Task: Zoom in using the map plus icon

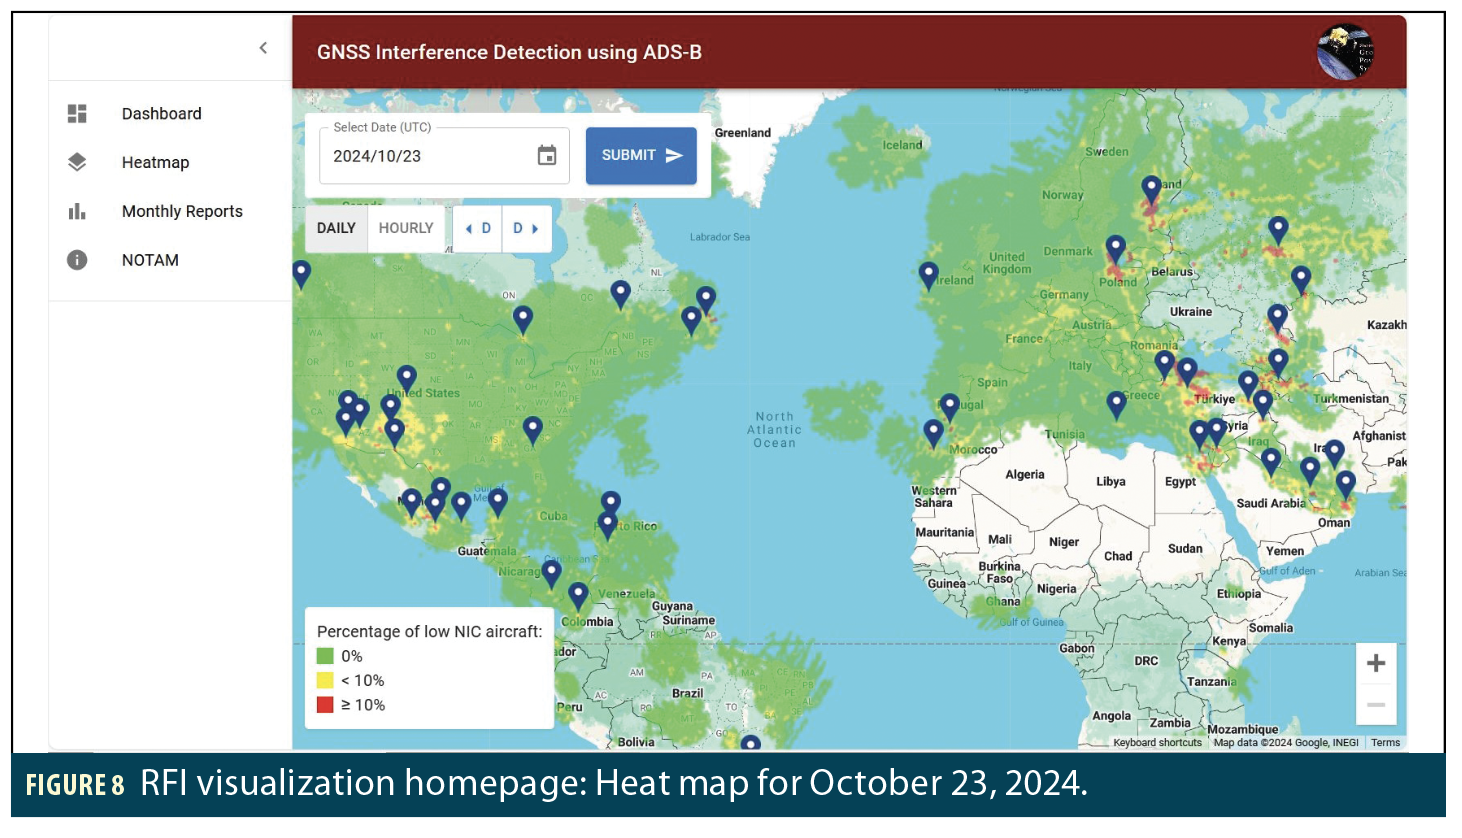Action: [1376, 662]
